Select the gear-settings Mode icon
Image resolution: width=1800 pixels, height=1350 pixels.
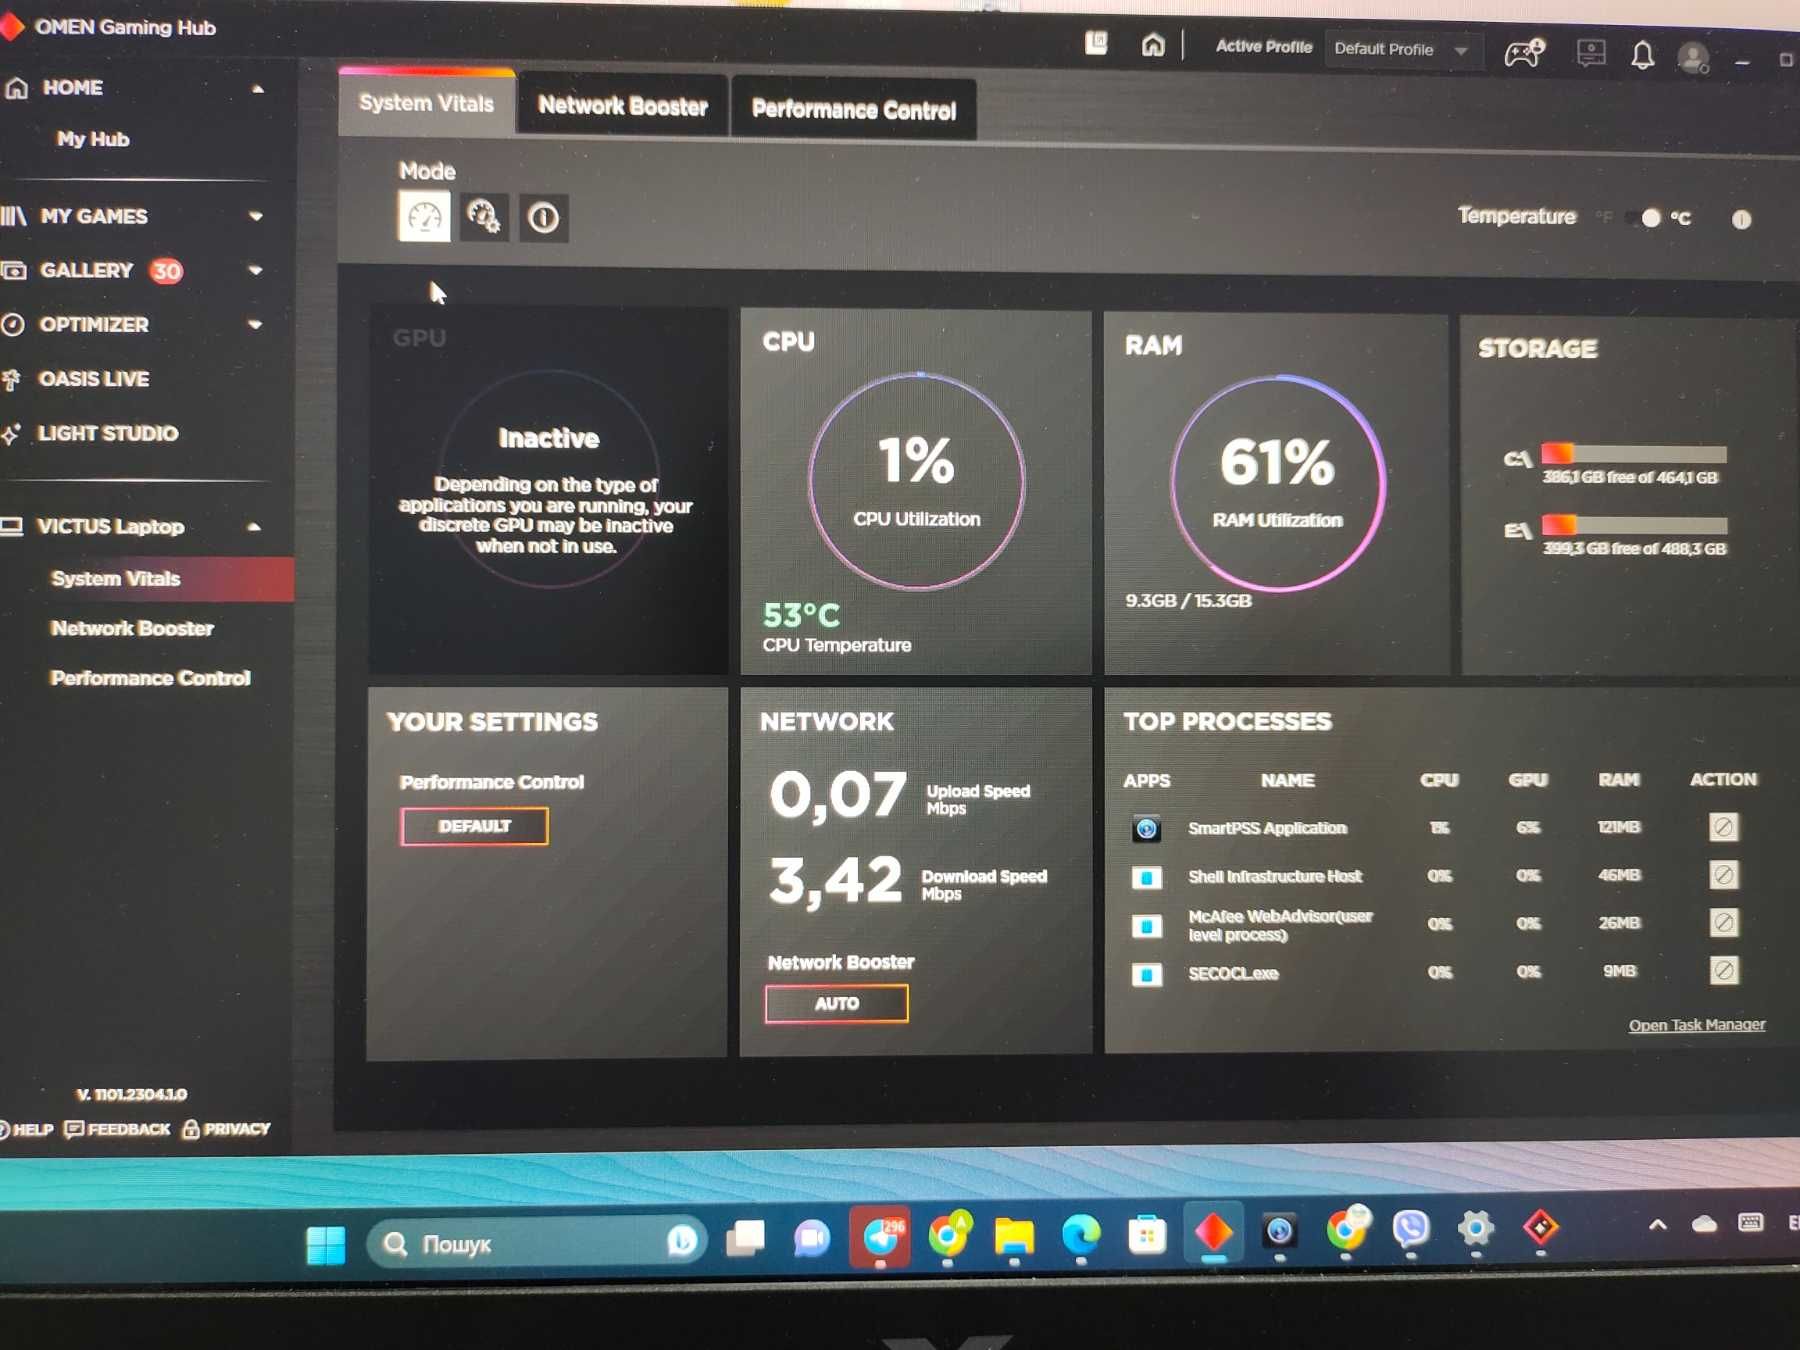pos(484,217)
